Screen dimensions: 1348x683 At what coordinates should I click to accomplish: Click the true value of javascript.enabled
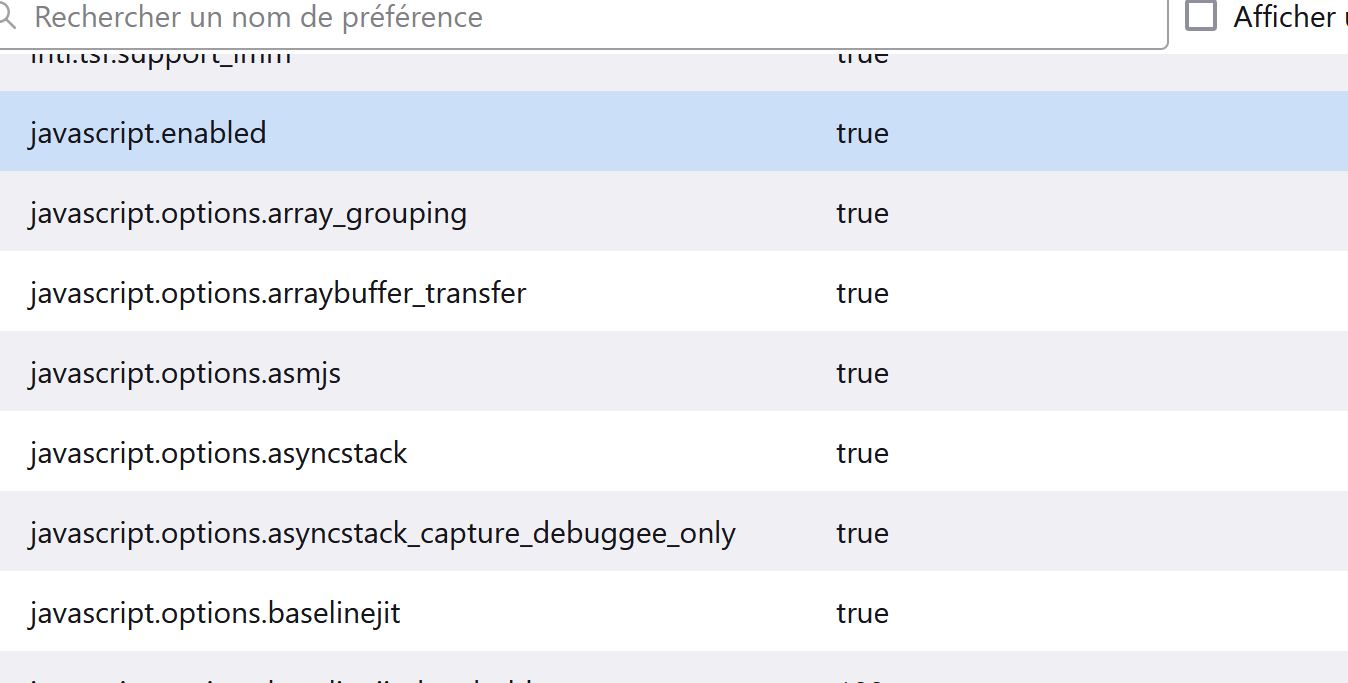point(862,133)
